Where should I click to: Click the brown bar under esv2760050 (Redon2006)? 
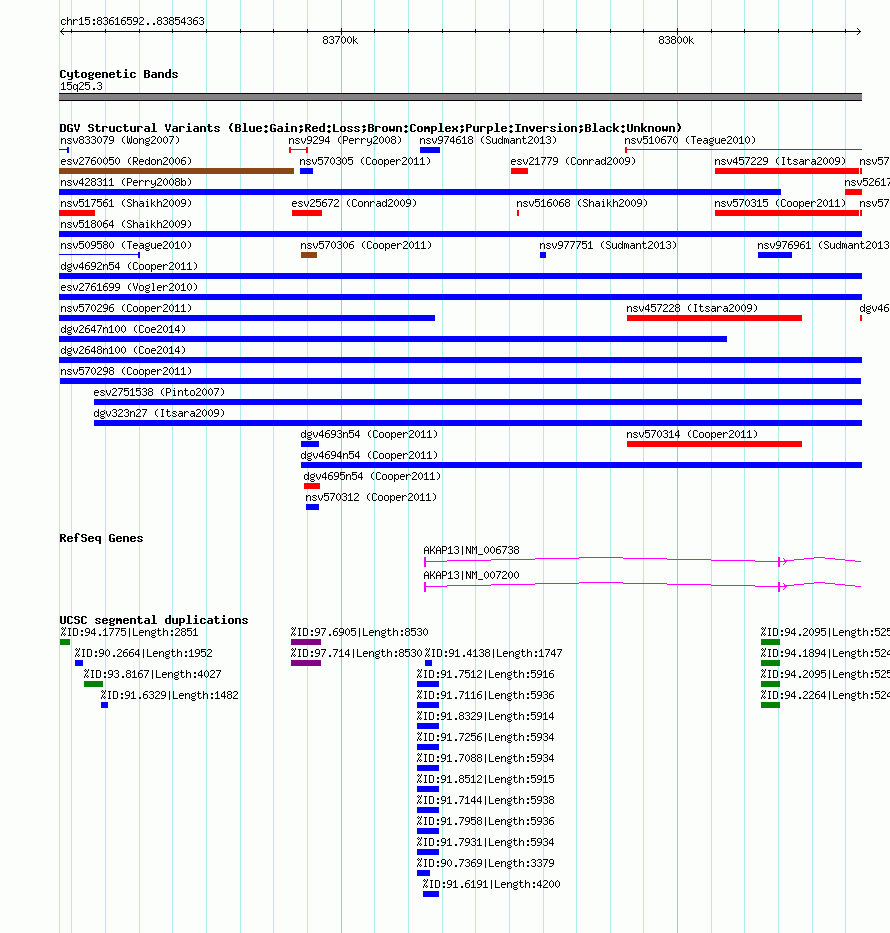pos(177,171)
